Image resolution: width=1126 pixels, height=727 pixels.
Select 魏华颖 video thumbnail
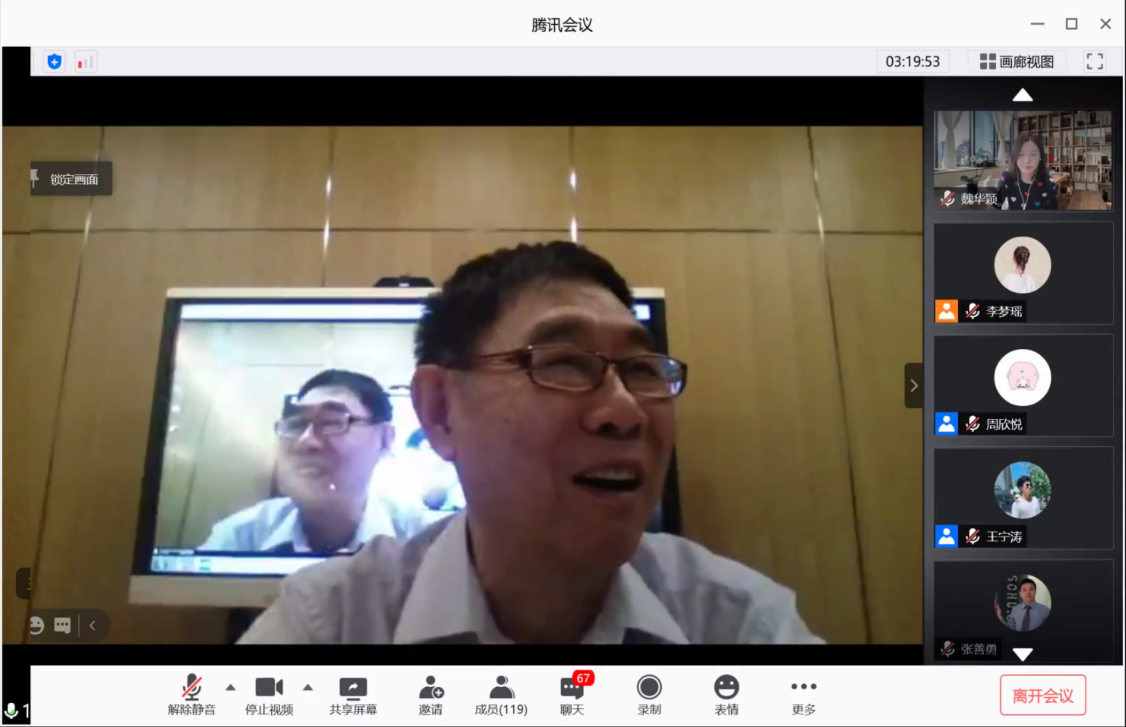(1023, 160)
